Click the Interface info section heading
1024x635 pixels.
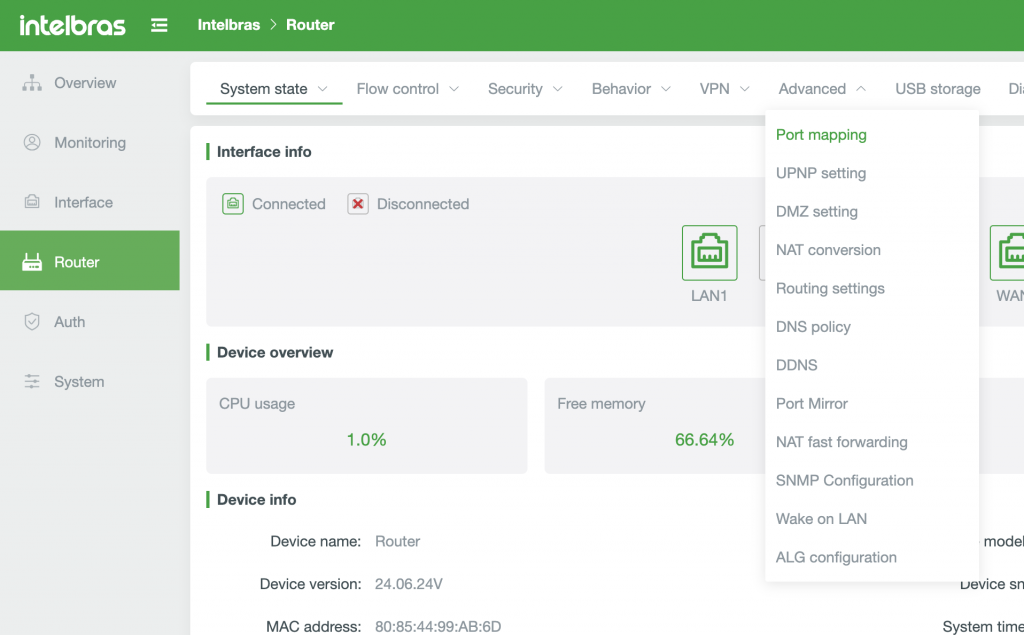click(x=264, y=152)
